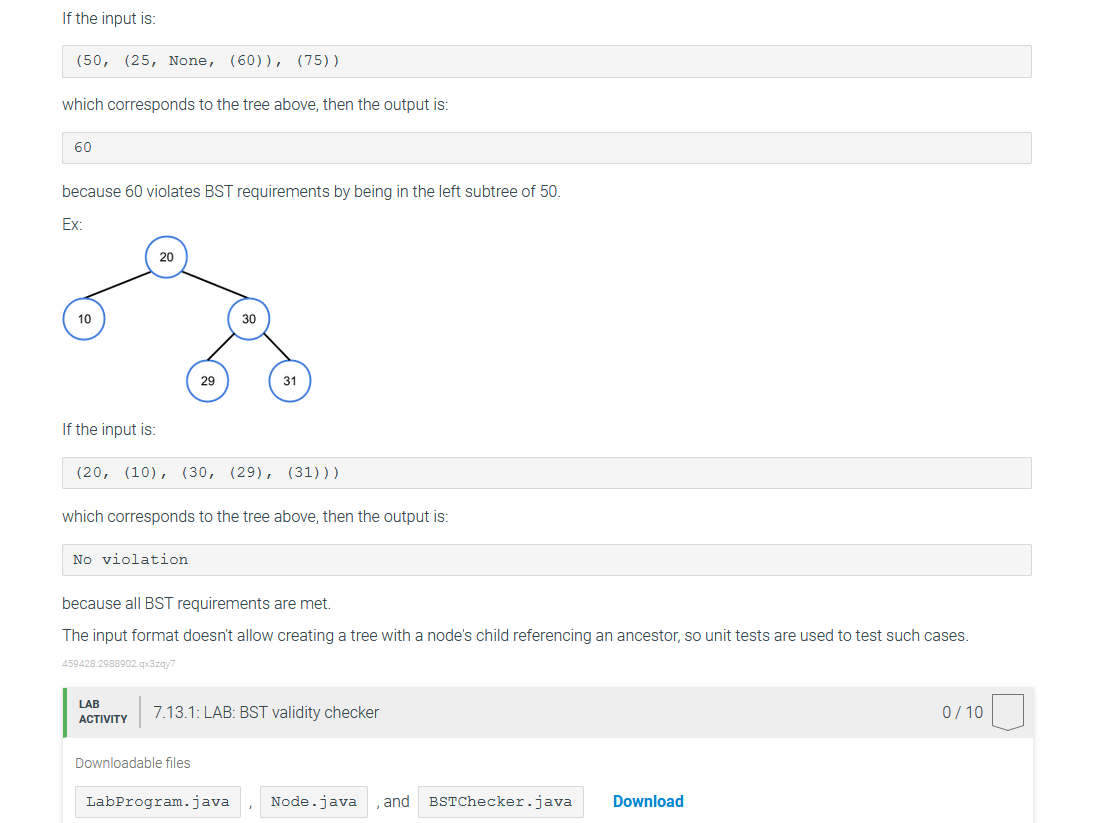The image size is (1095, 823).
Task: Select the Node.java file chip
Action: 314,801
